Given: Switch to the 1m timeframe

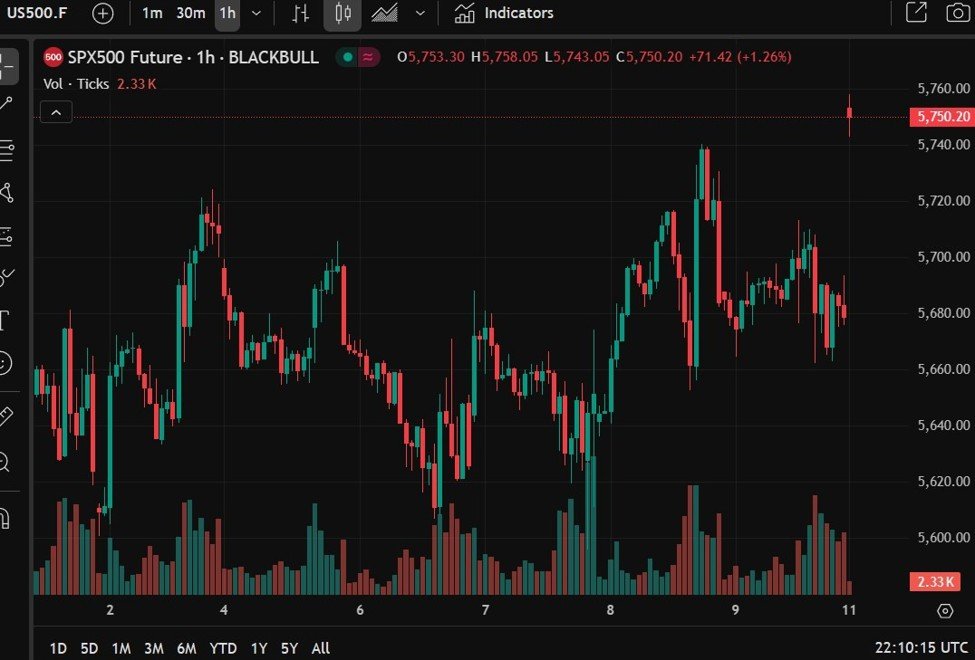Looking at the screenshot, I should tap(152, 13).
